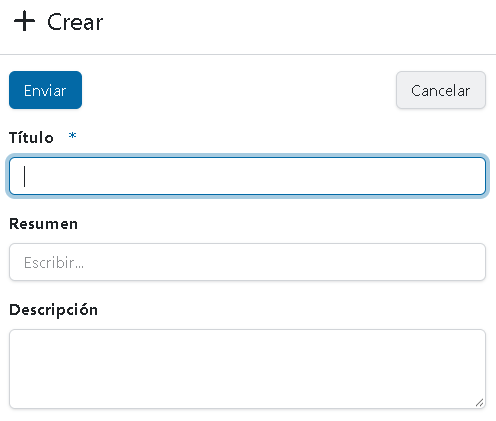Image resolution: width=496 pixels, height=421 pixels.
Task: Click the right end of the Título input
Action: tap(473, 176)
